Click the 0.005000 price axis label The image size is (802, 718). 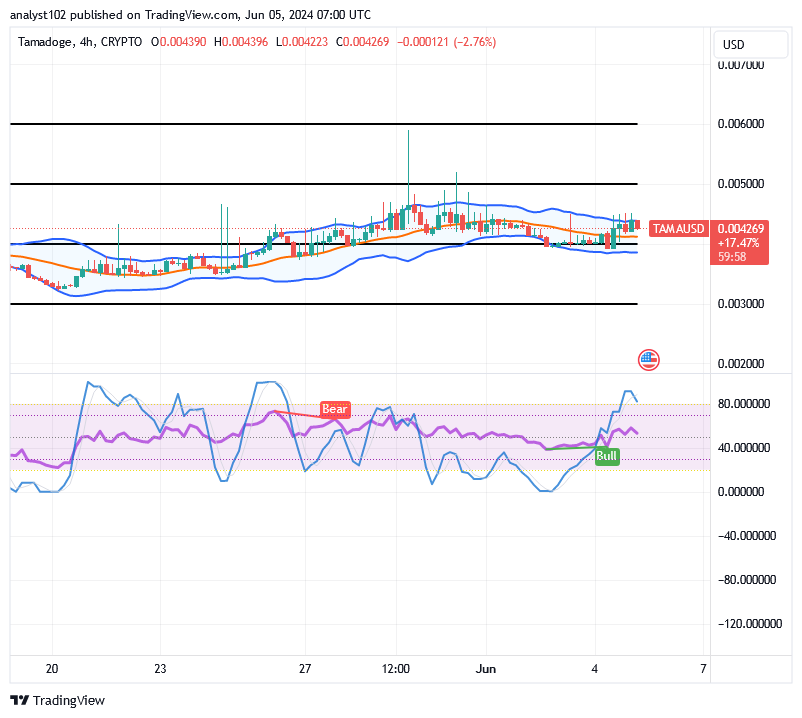[x=741, y=184]
